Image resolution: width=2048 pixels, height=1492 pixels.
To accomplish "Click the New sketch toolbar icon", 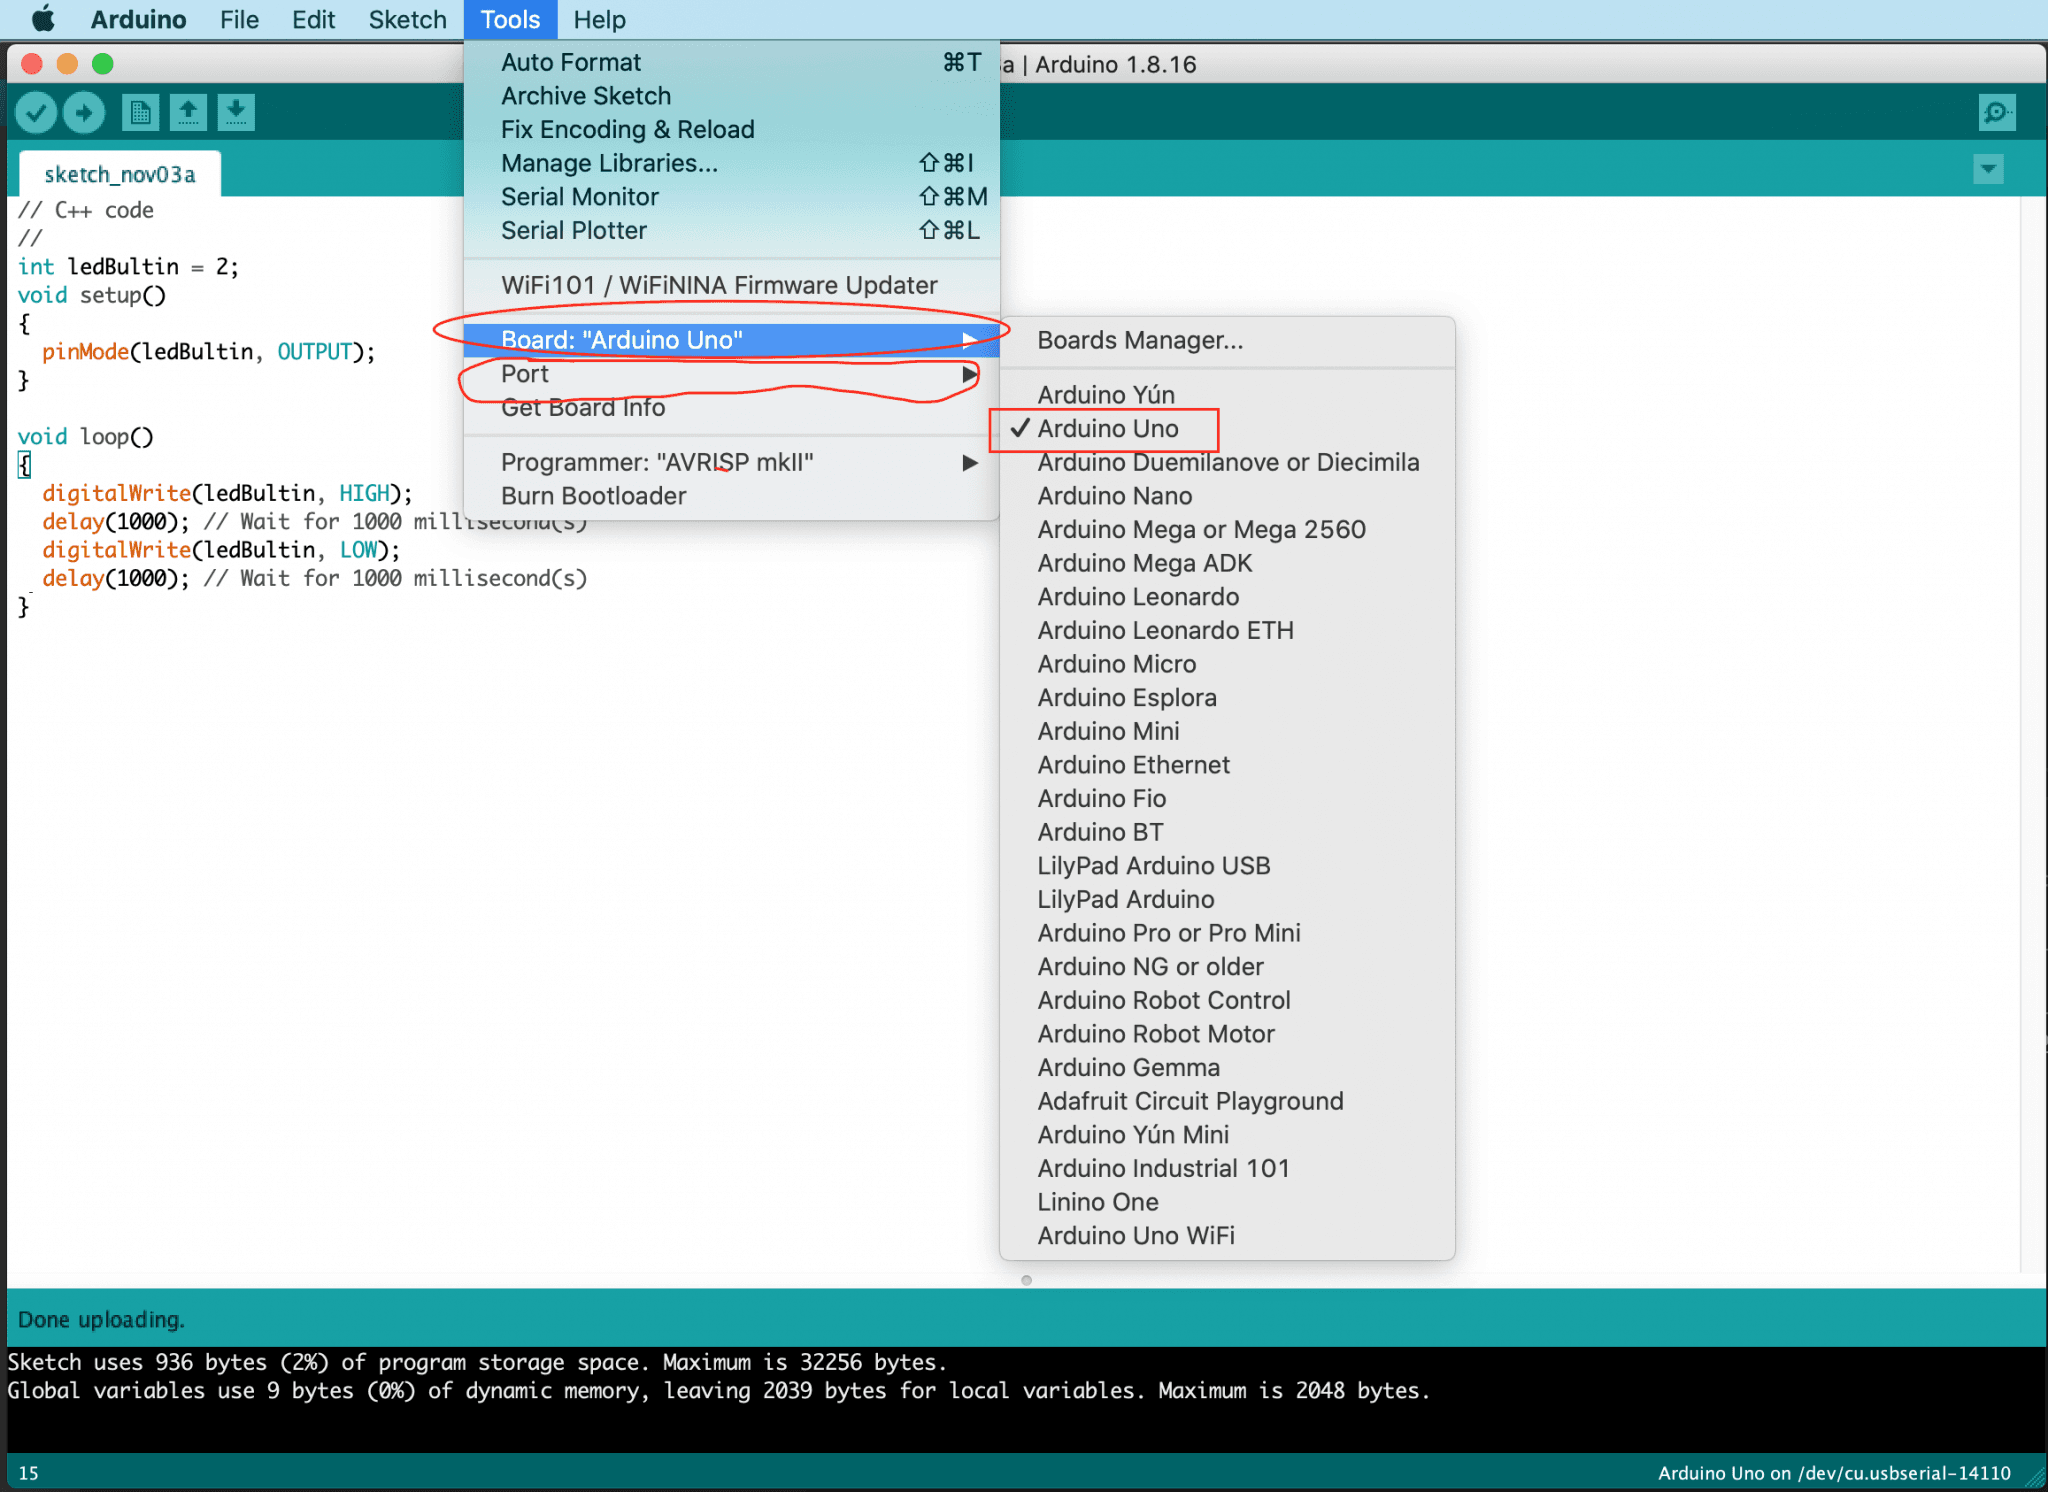I will coord(140,112).
